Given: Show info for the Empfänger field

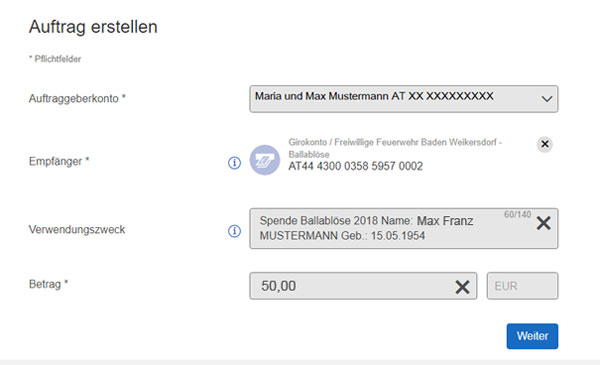Looking at the screenshot, I should click(x=235, y=163).
